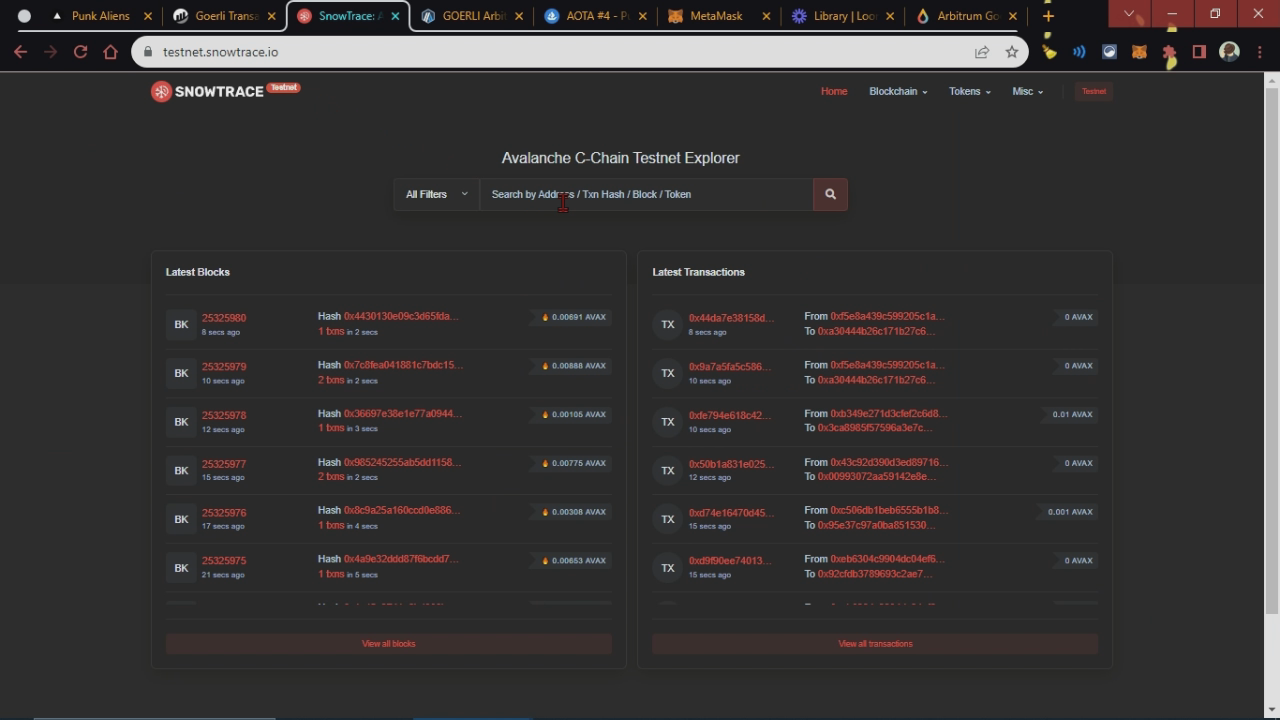1280x720 pixels.
Task: Click BK icon for block 25325977
Action: (181, 470)
